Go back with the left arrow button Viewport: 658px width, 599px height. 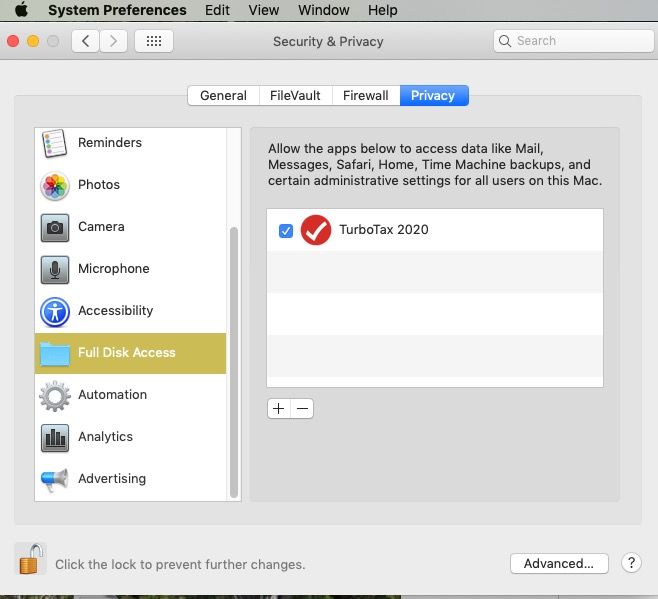(86, 41)
